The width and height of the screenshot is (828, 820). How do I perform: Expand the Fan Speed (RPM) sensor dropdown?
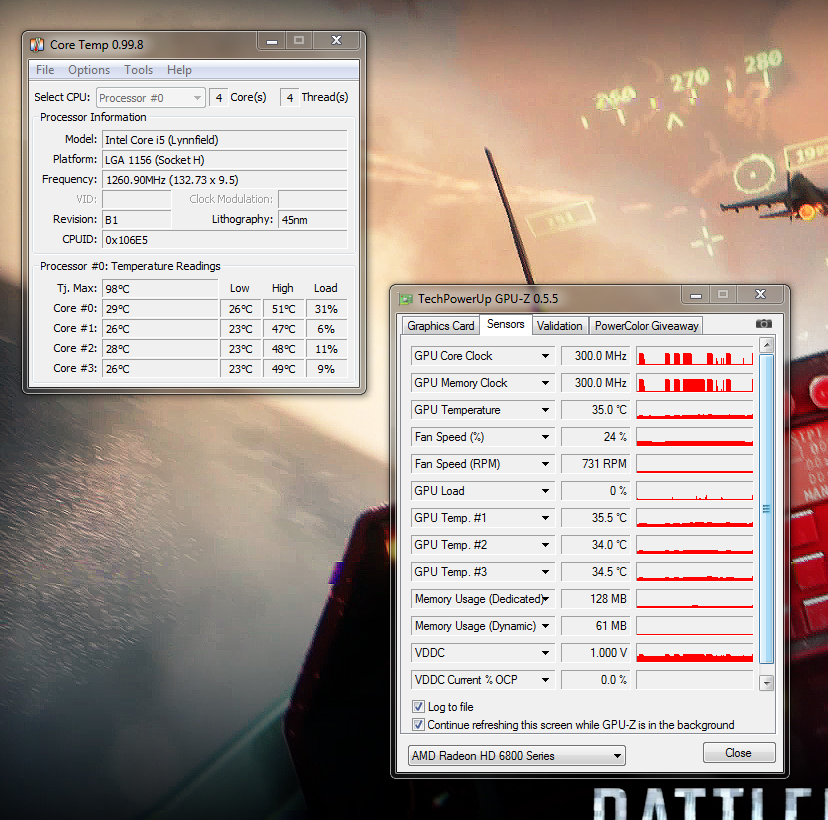(x=546, y=464)
